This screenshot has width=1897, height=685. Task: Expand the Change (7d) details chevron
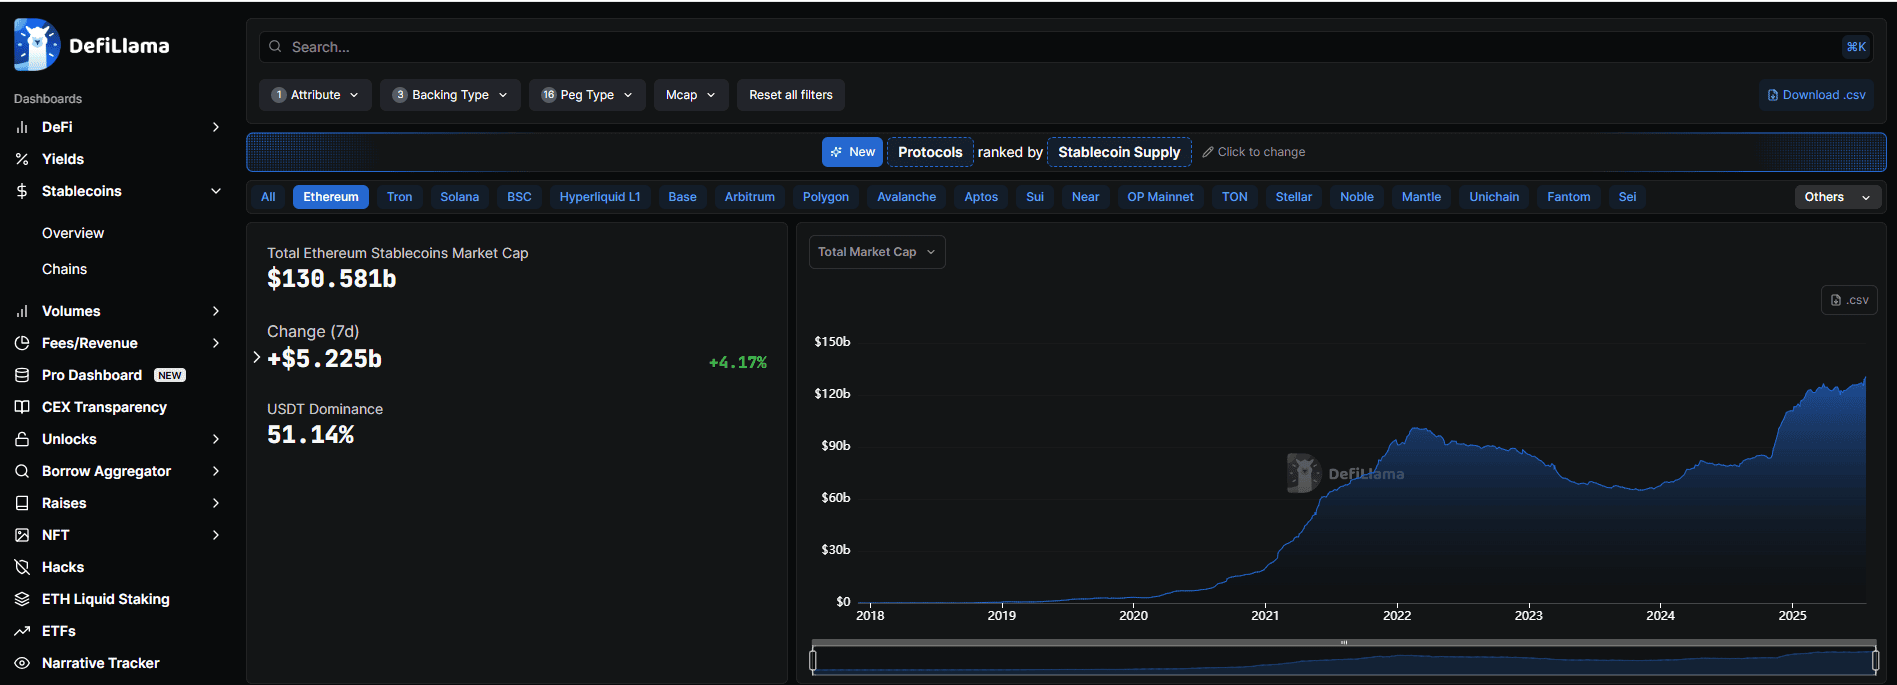(x=257, y=357)
